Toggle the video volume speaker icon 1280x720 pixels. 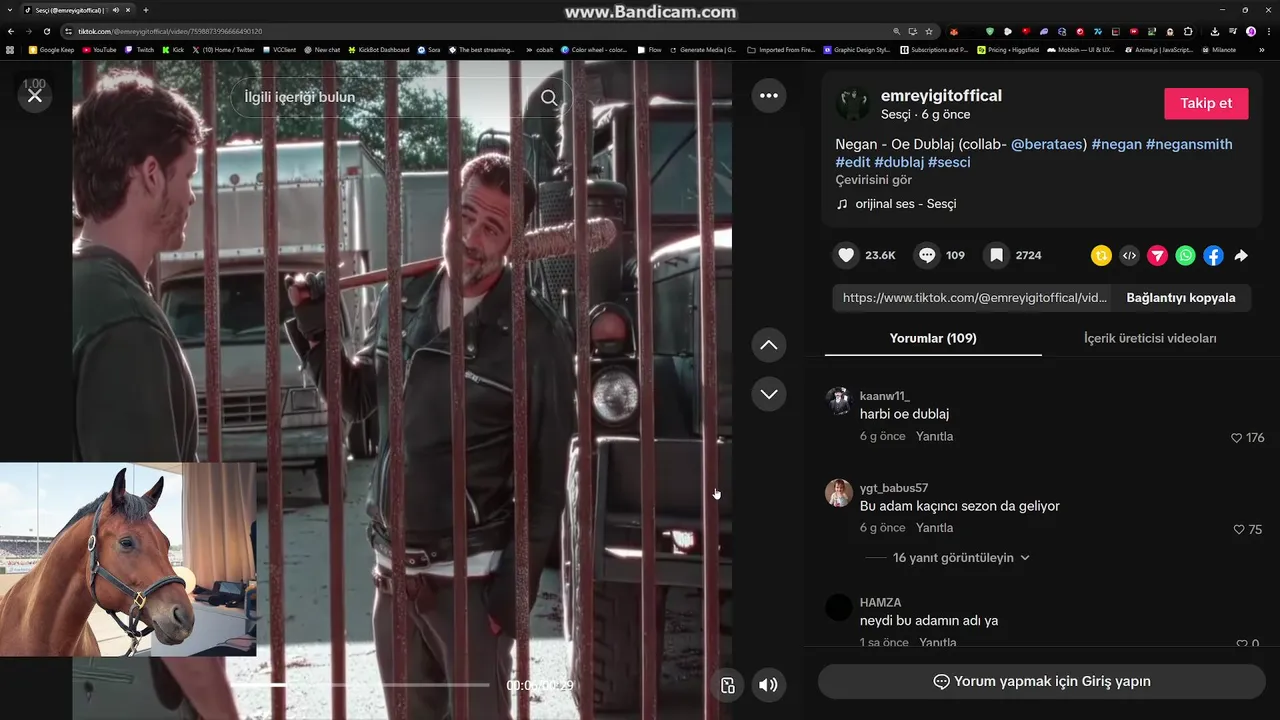(x=768, y=685)
